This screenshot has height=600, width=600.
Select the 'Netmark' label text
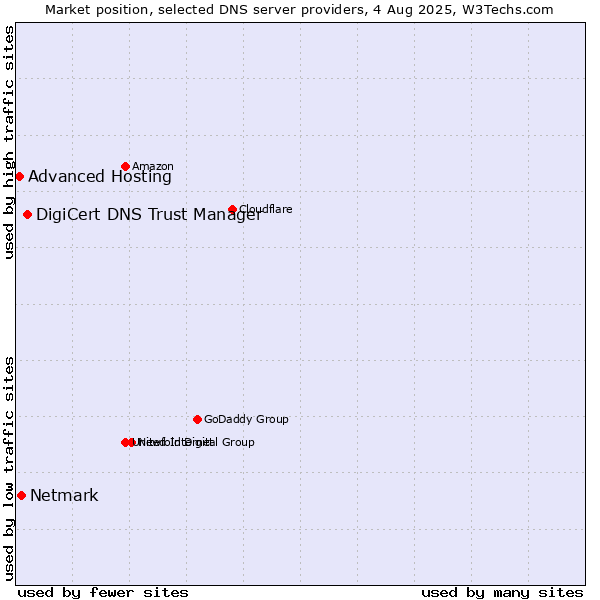[64, 496]
